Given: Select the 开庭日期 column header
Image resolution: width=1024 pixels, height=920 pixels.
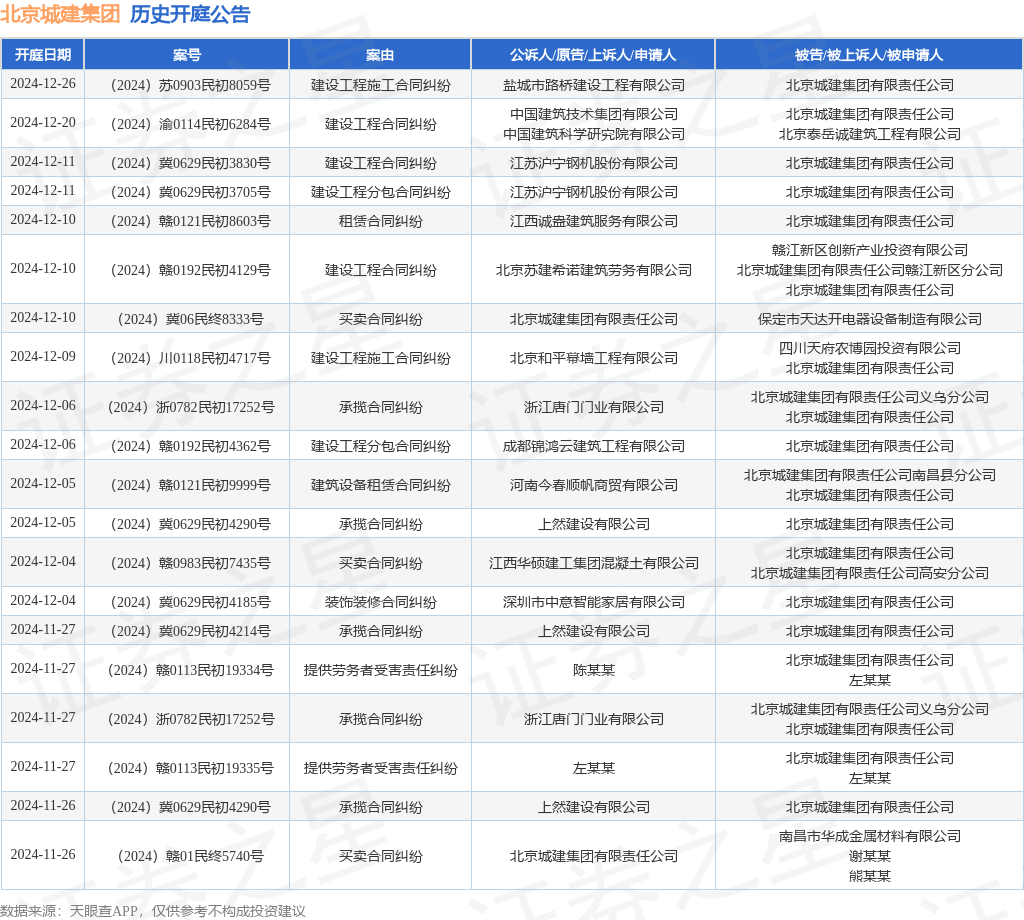Looking at the screenshot, I should click(43, 55).
